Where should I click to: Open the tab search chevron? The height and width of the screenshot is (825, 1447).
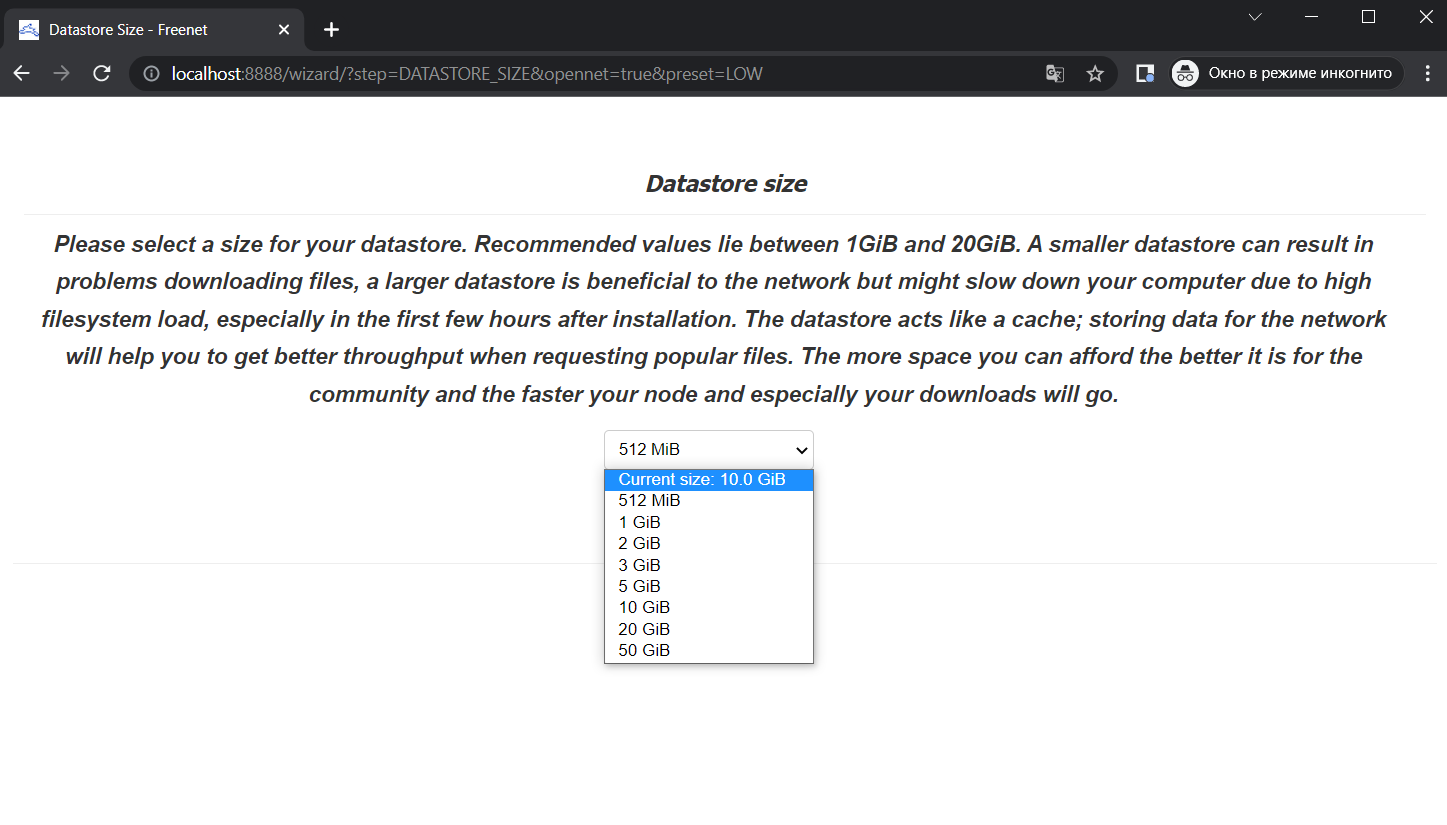coord(1256,17)
